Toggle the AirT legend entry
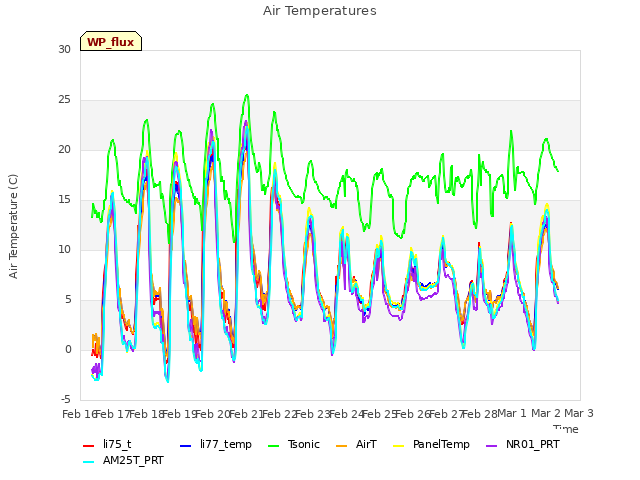This screenshot has width=640, height=480. tap(356, 444)
